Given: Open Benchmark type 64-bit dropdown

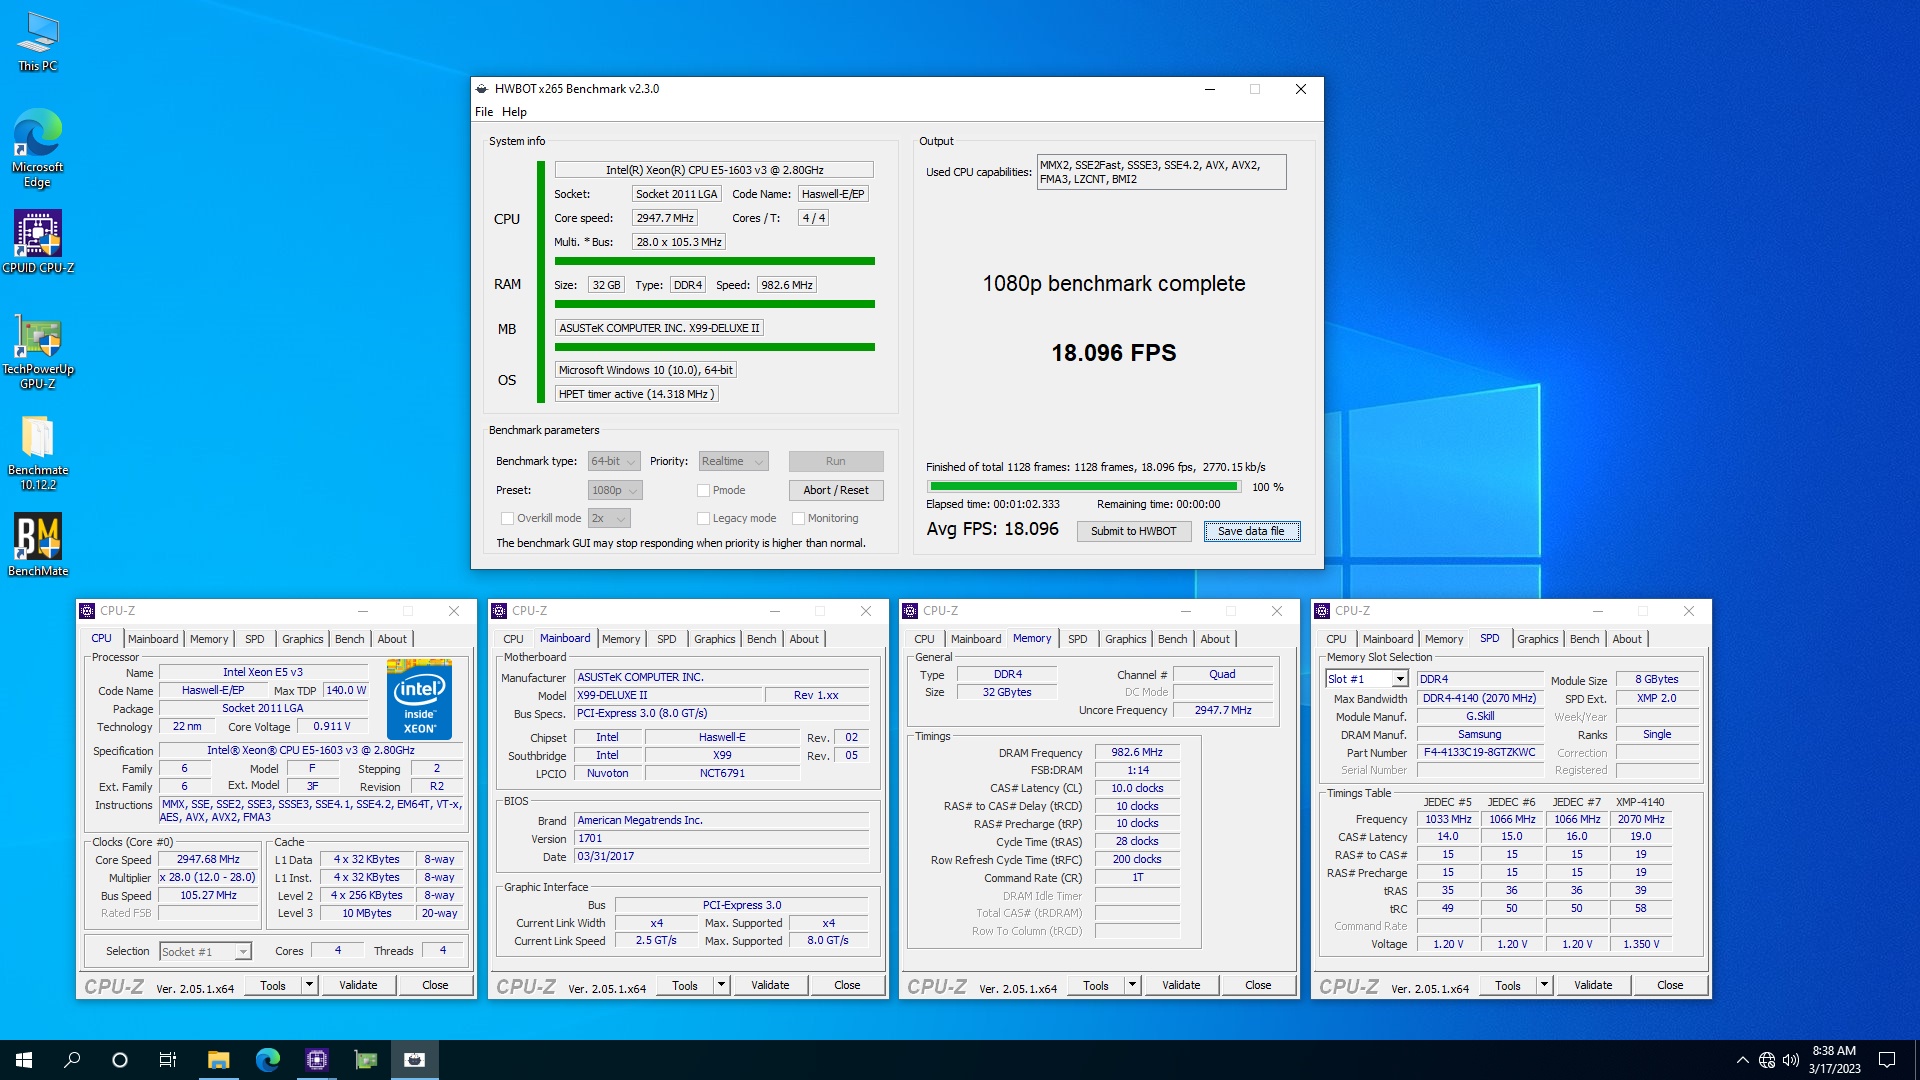Looking at the screenshot, I should click(x=613, y=462).
